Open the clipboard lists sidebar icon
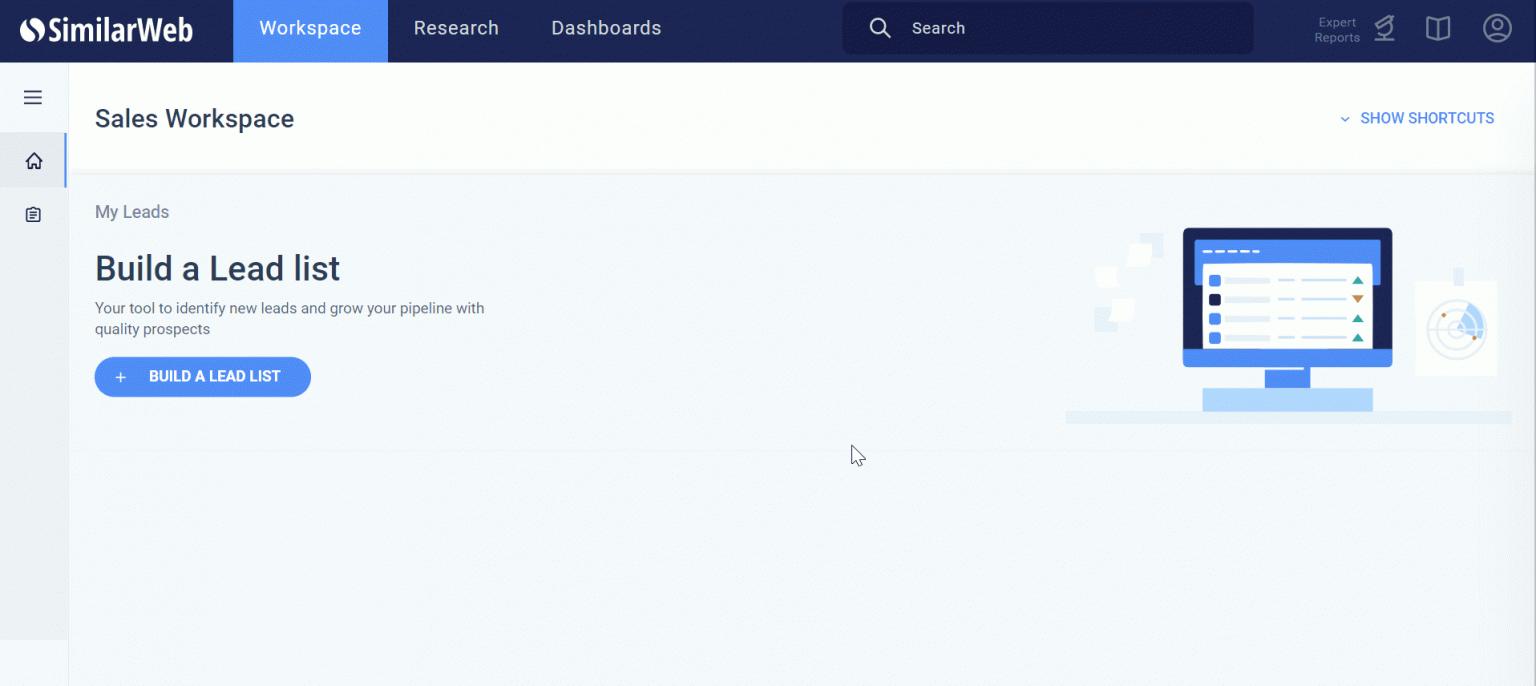The image size is (1536, 686). tap(34, 214)
